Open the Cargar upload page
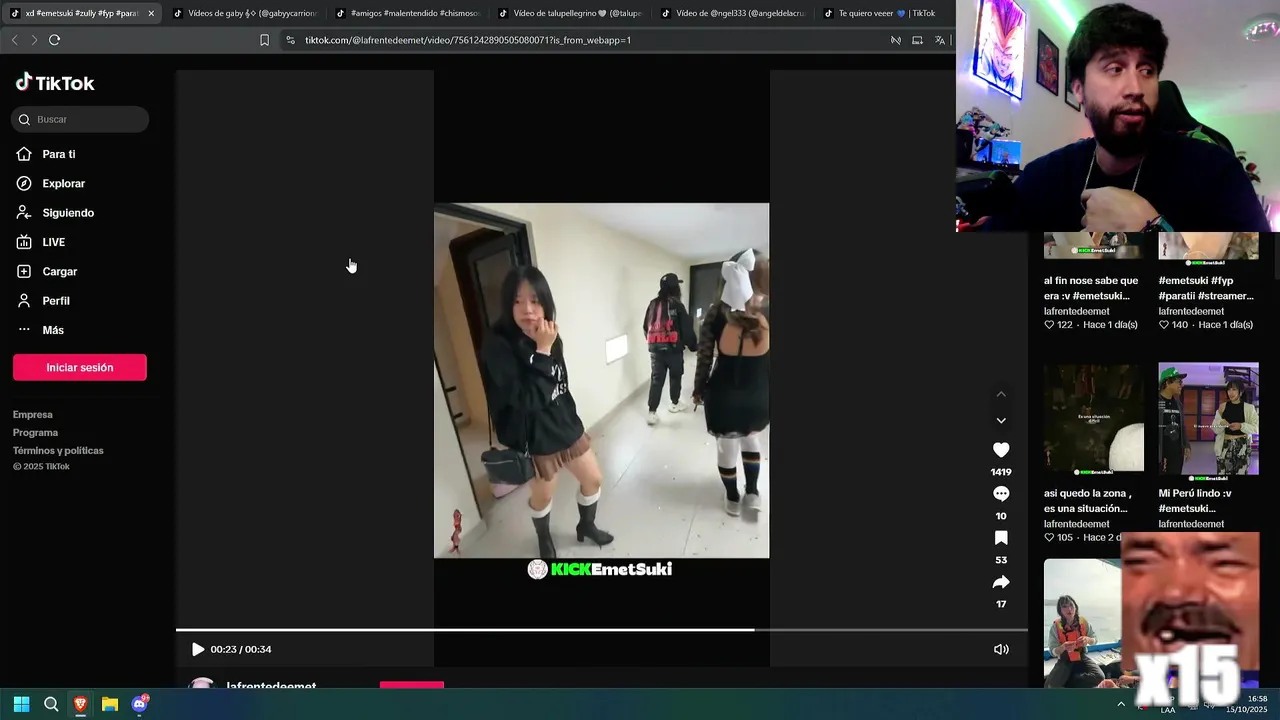The image size is (1280, 720). (47, 271)
